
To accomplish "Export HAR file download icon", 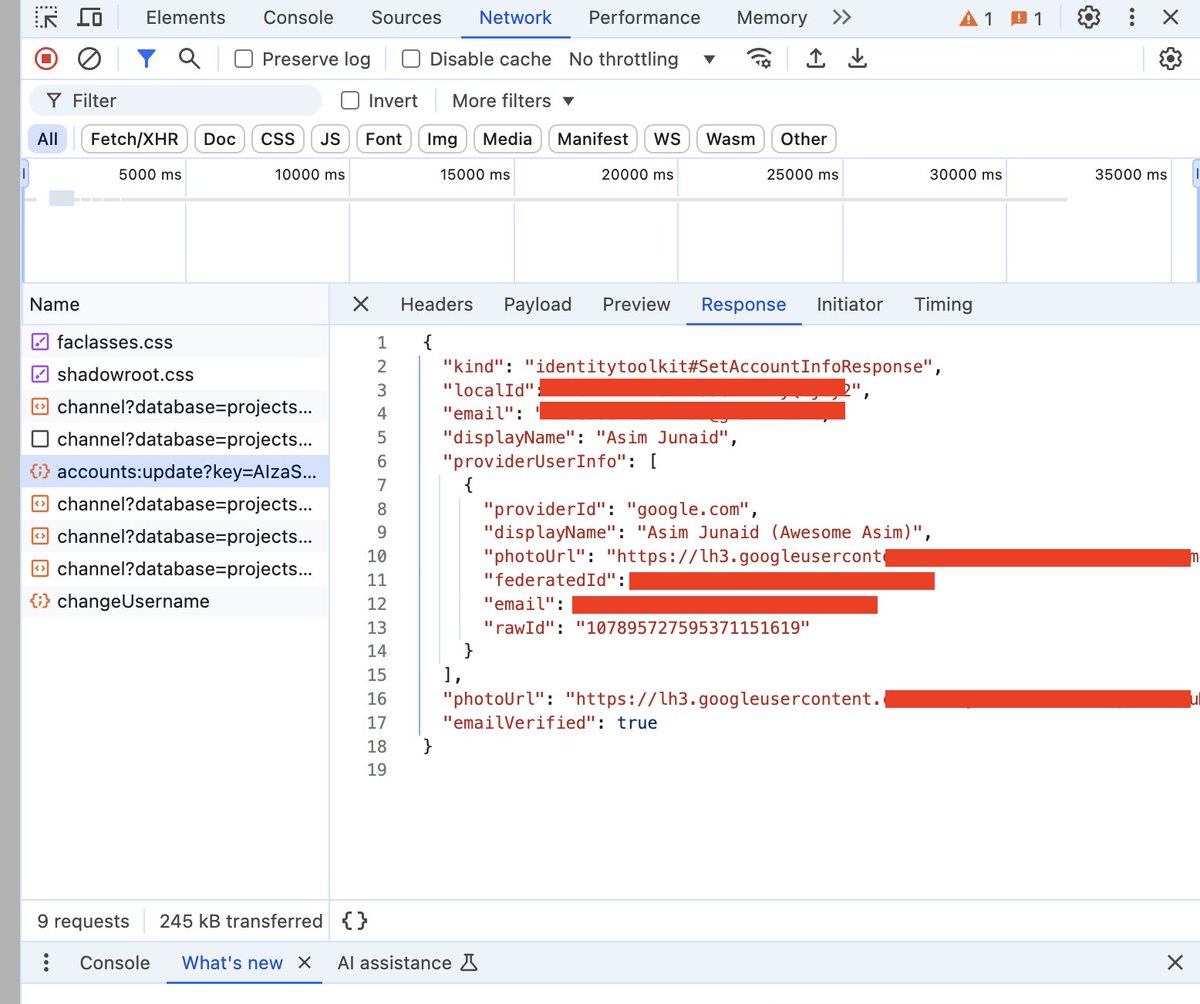I will click(857, 59).
